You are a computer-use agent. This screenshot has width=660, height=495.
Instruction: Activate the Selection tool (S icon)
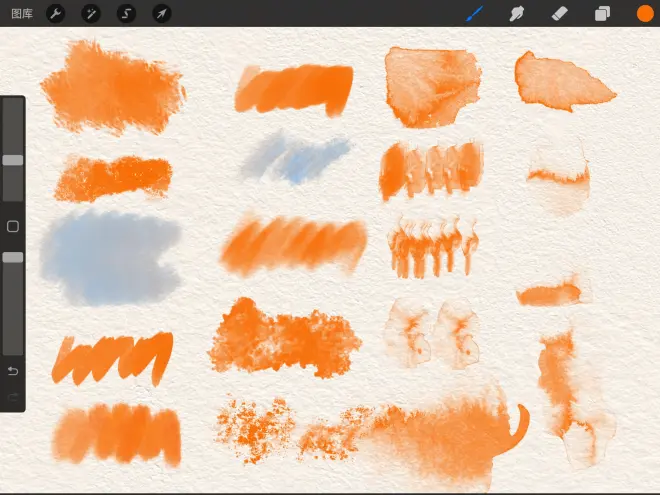(126, 14)
